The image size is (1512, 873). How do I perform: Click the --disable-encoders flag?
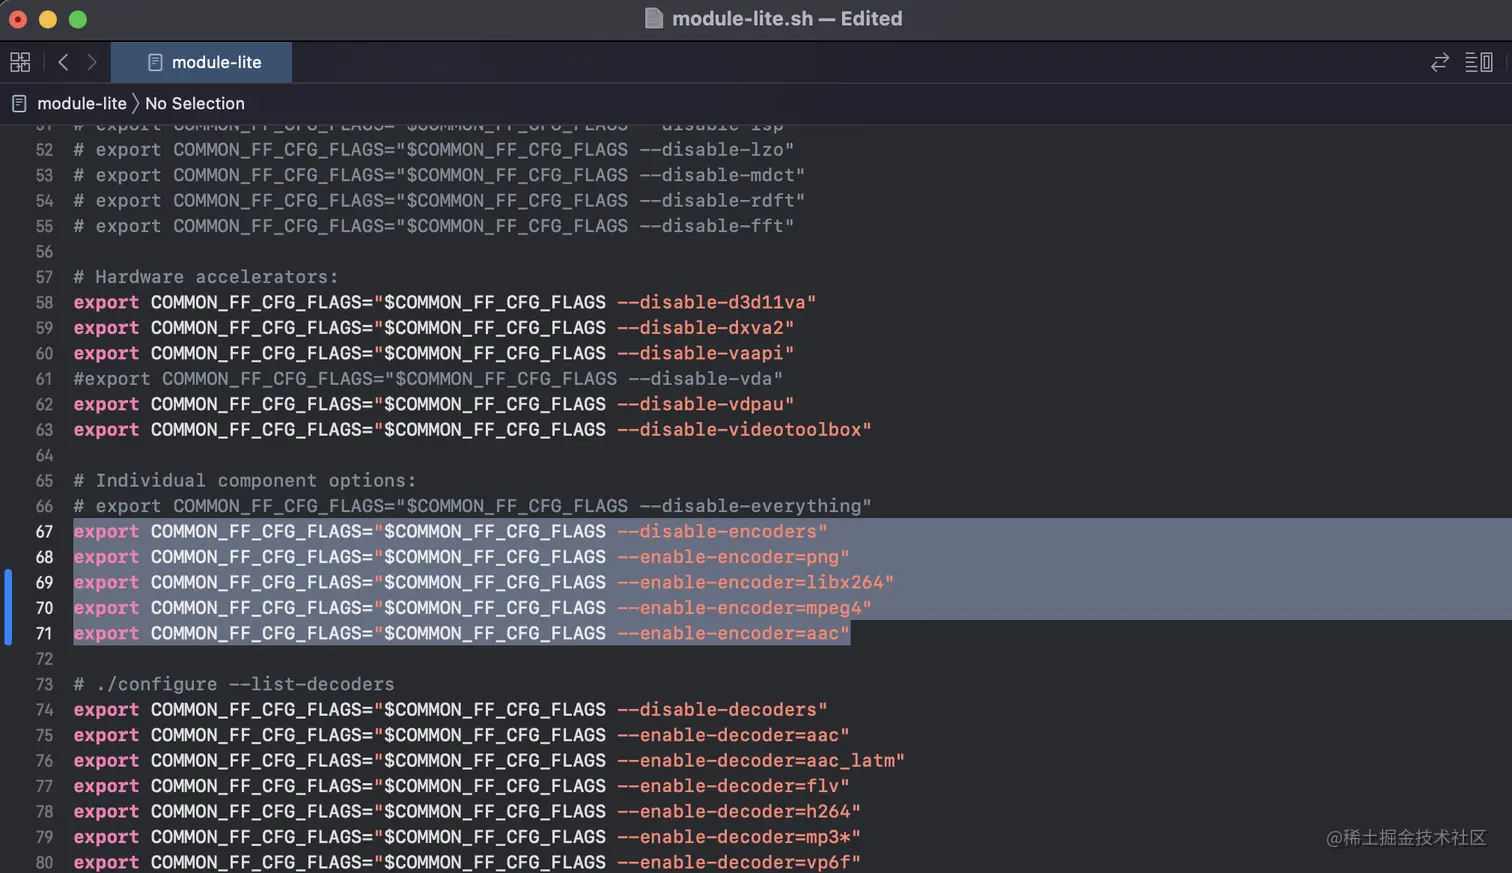pyautogui.click(x=717, y=532)
